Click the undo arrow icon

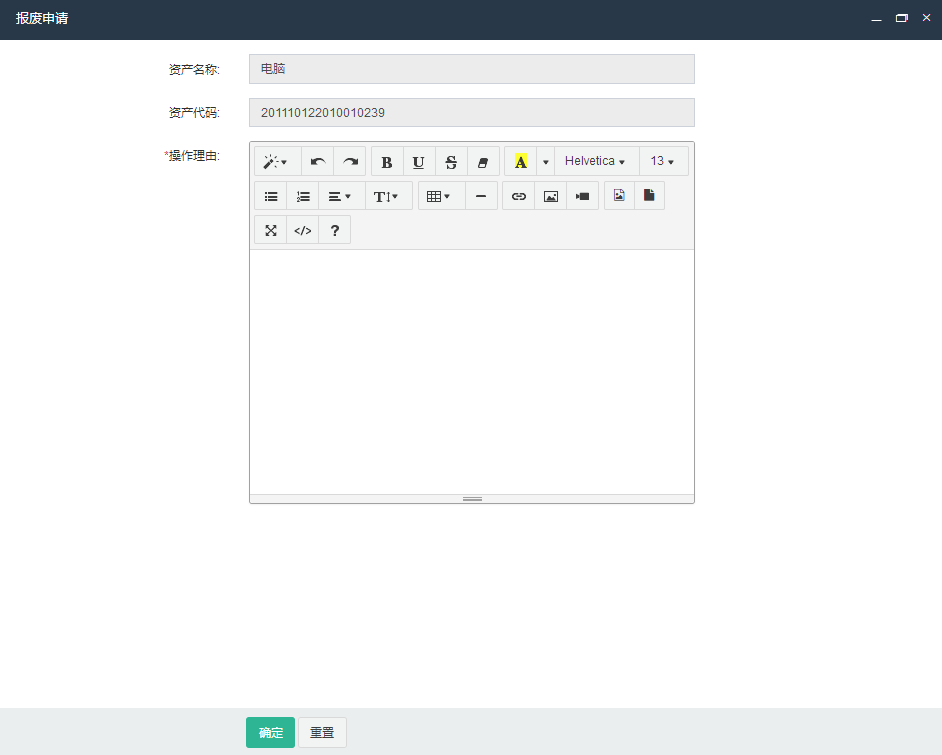click(318, 162)
